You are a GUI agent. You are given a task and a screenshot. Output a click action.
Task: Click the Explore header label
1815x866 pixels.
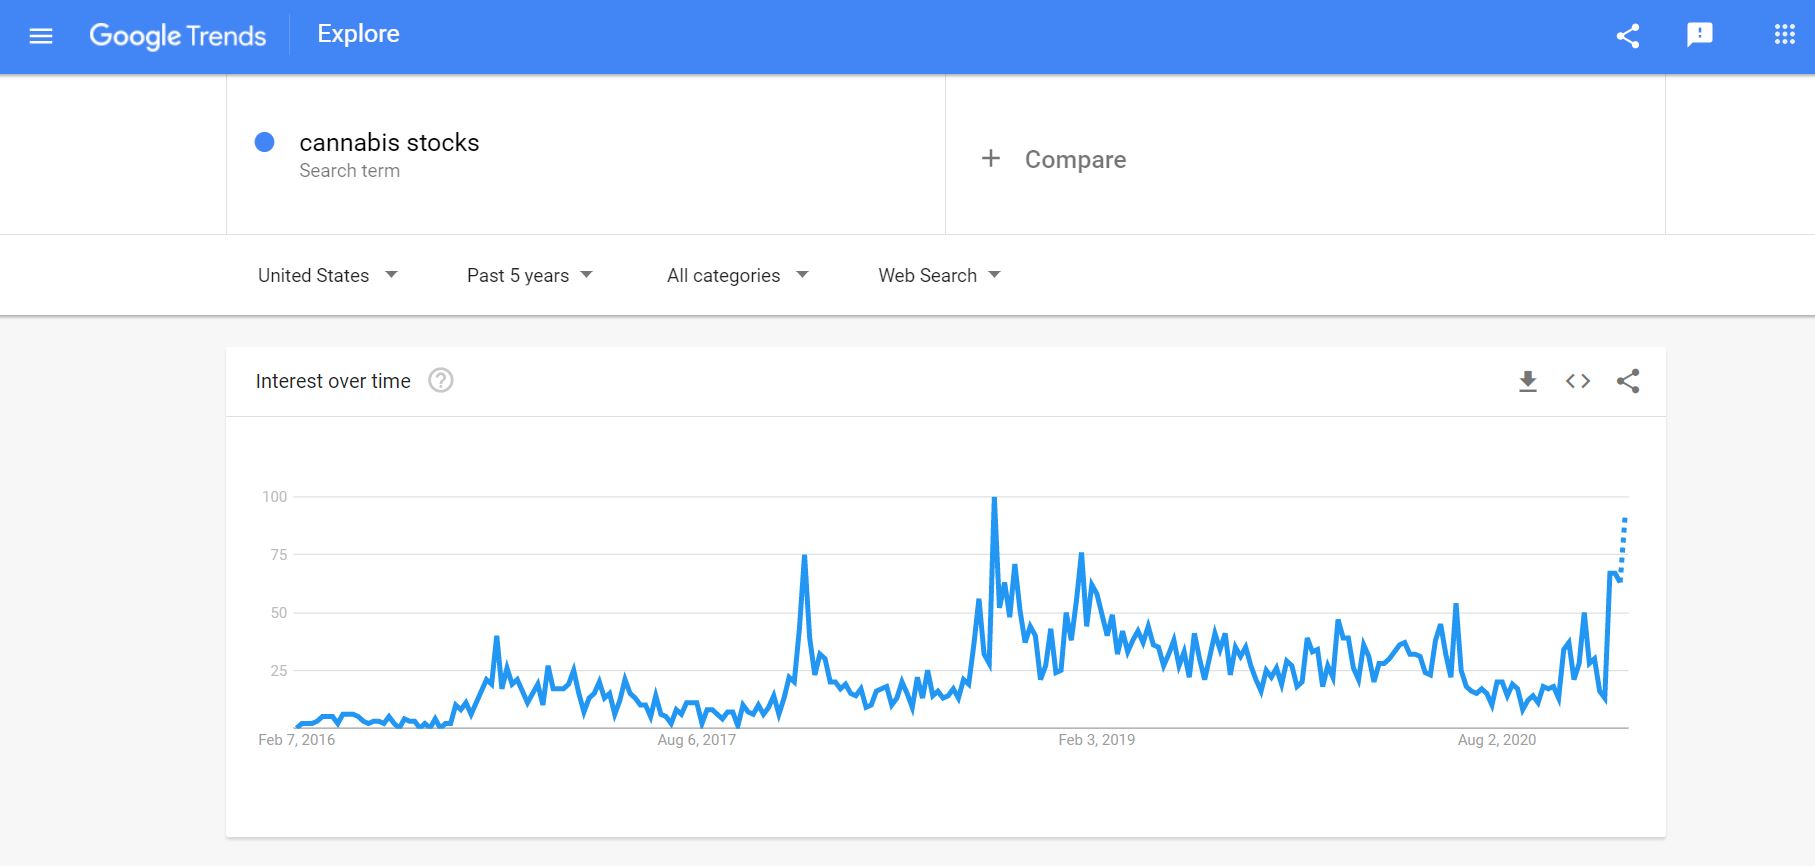point(359,34)
